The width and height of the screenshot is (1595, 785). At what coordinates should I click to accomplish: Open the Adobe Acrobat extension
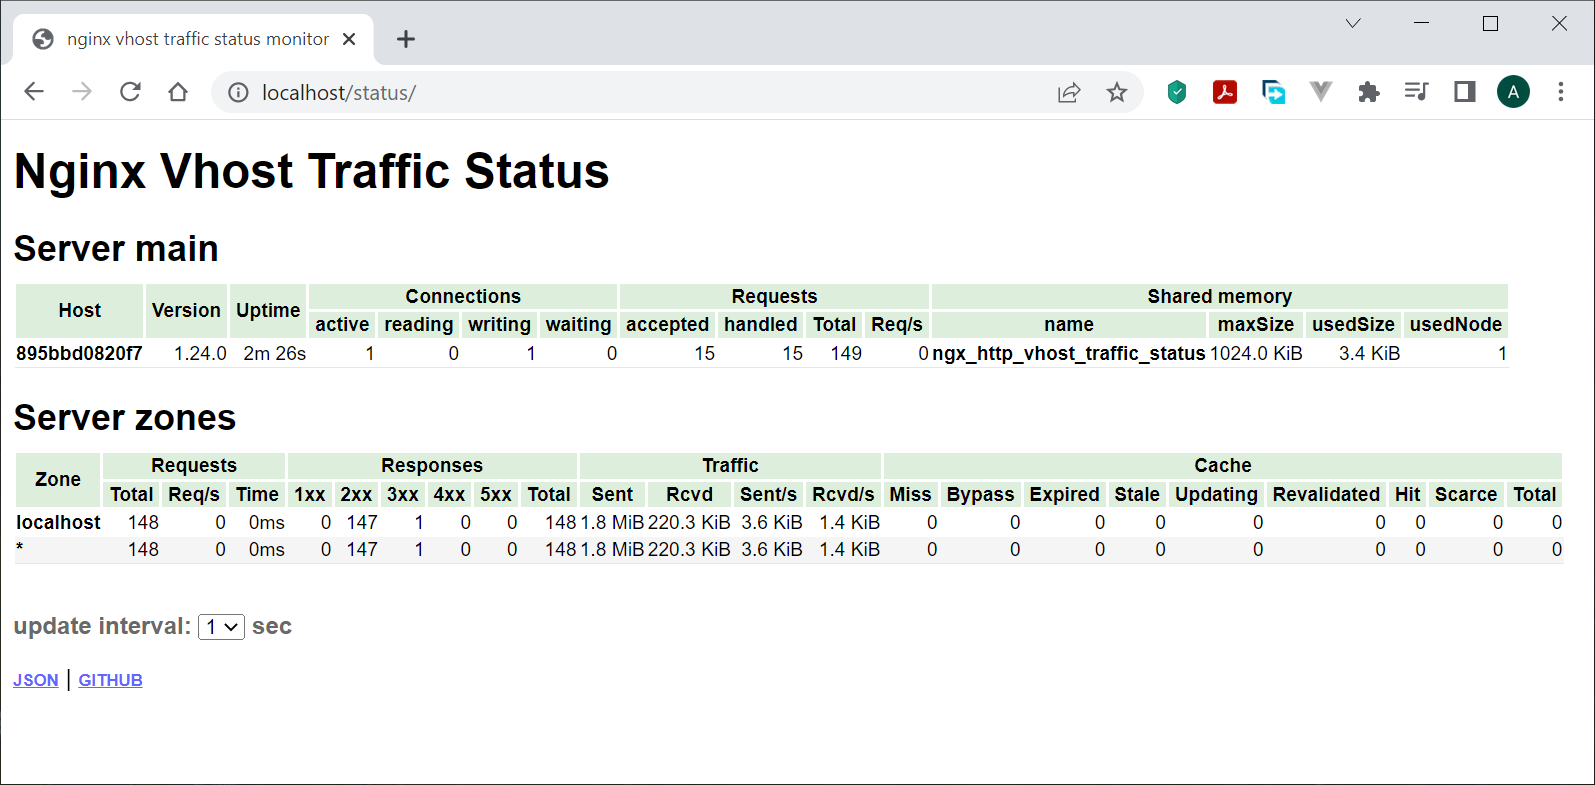coord(1225,92)
